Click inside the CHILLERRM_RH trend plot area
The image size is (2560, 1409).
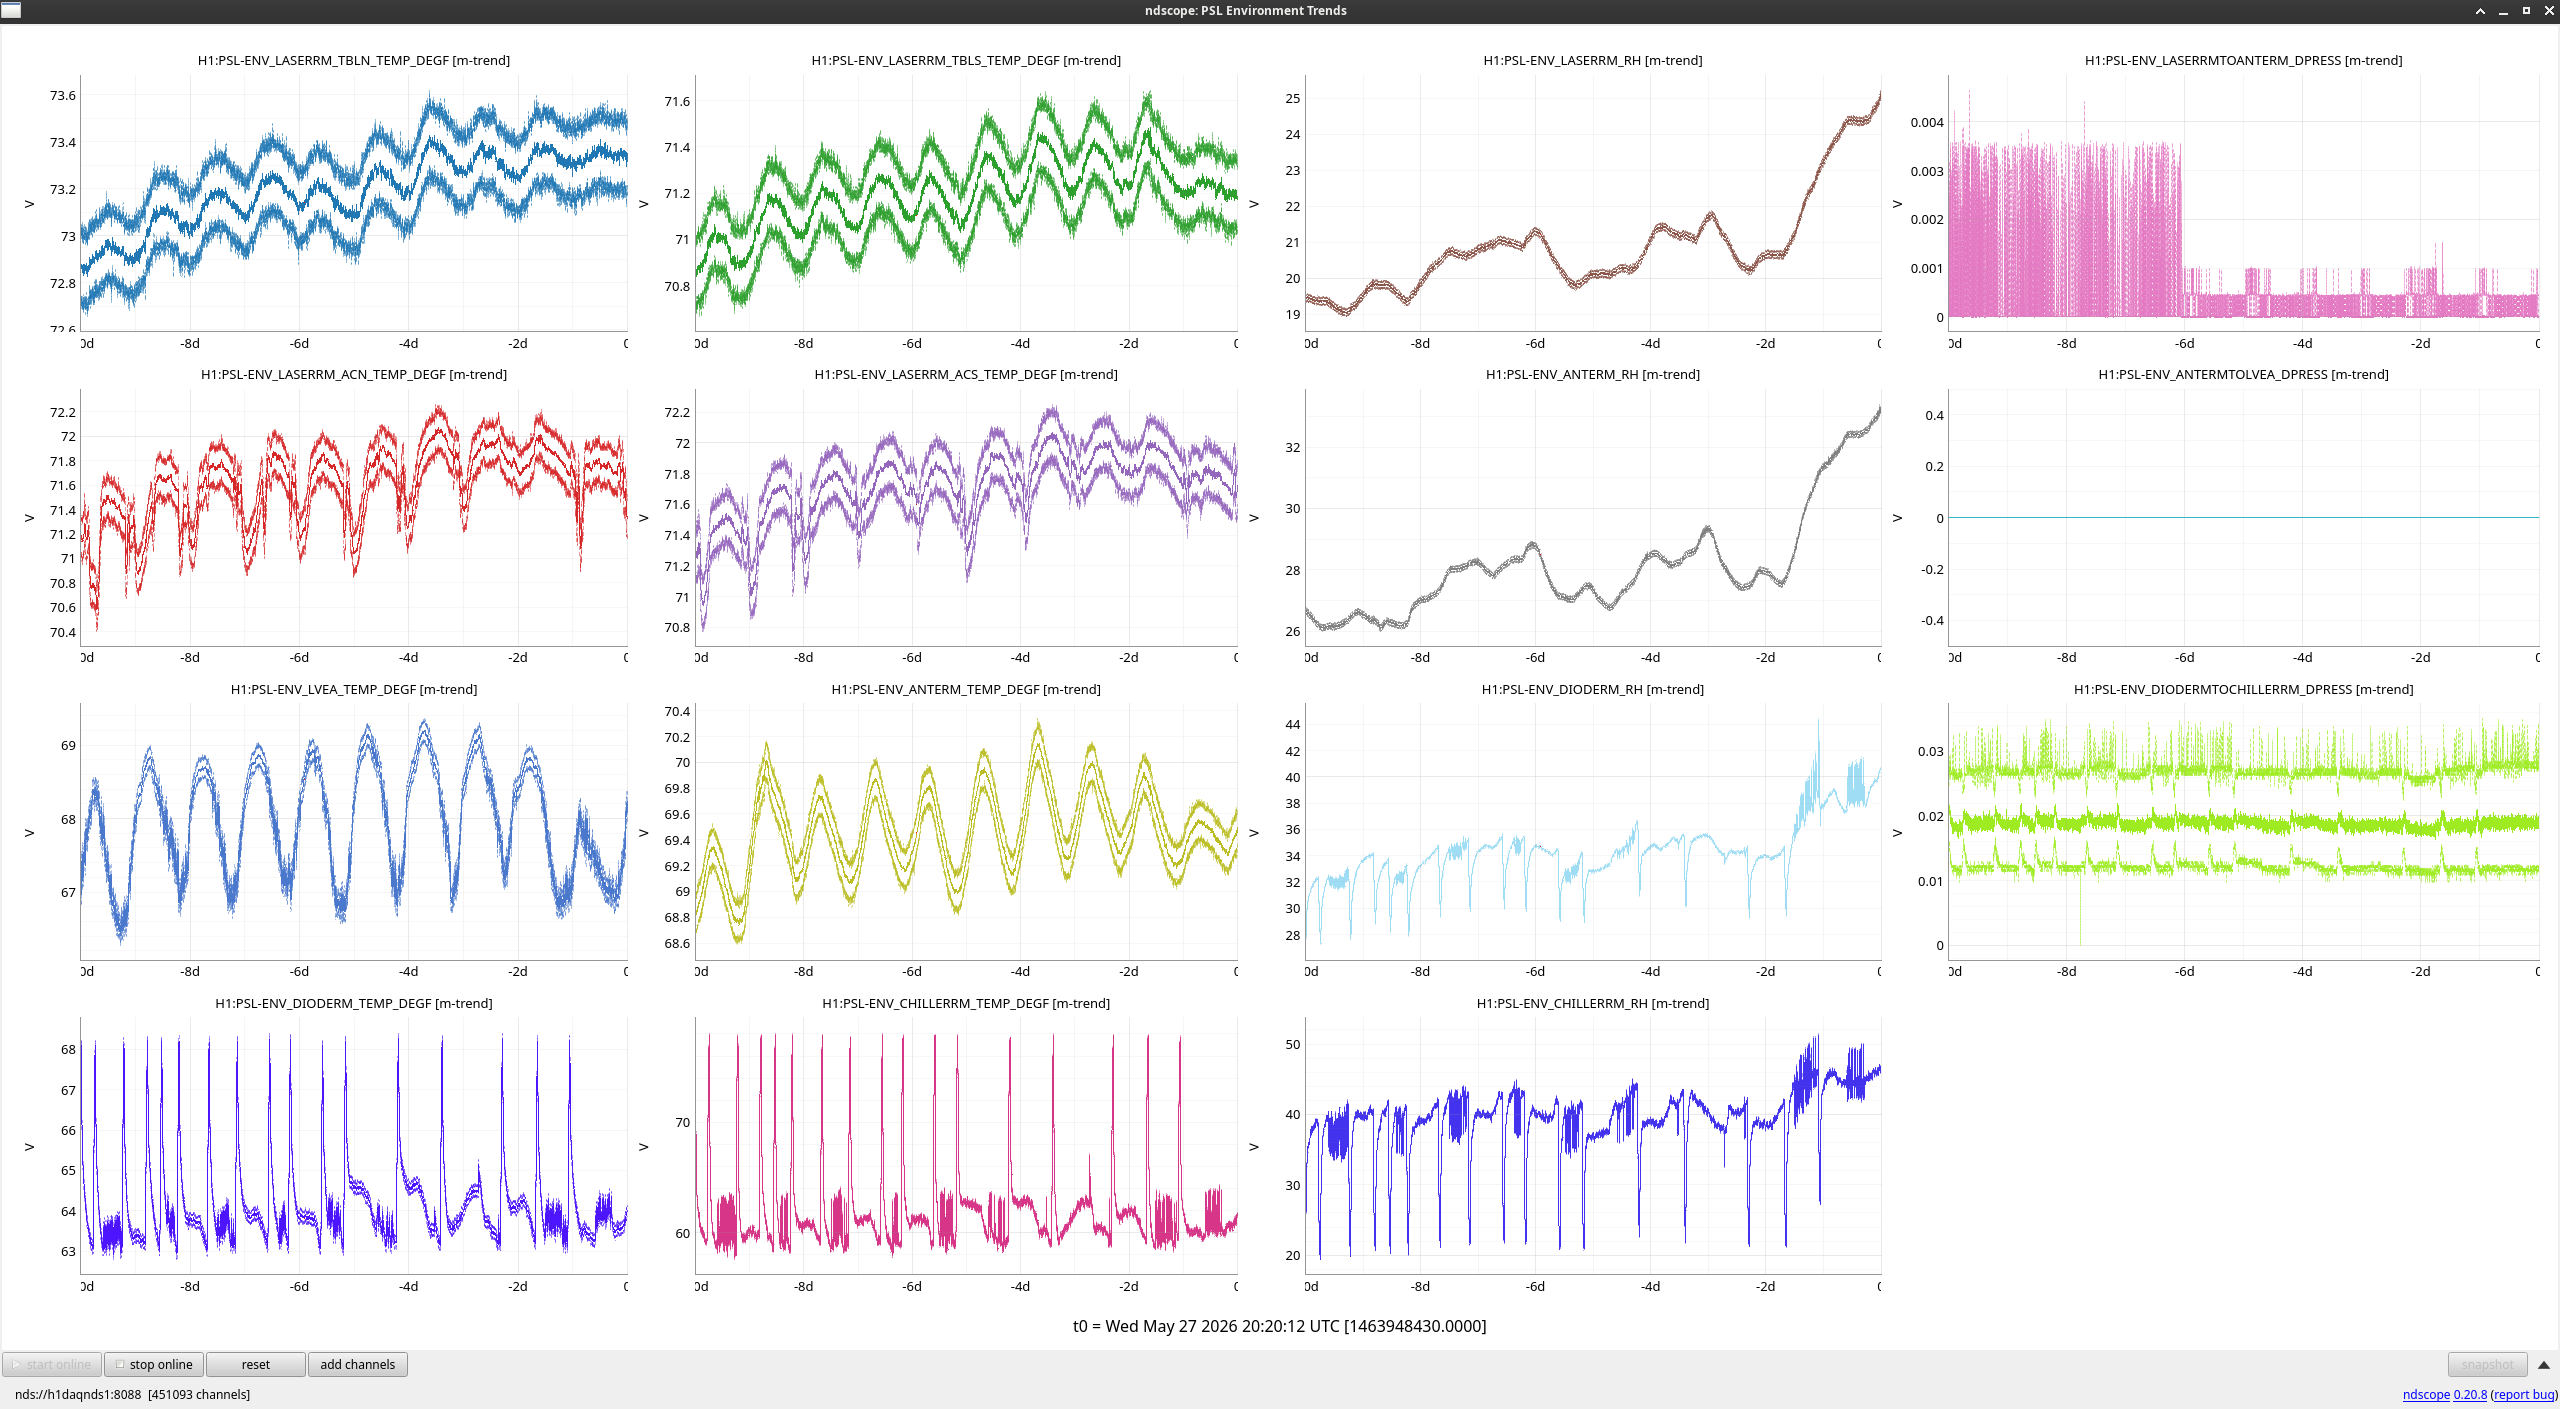coord(1593,1146)
